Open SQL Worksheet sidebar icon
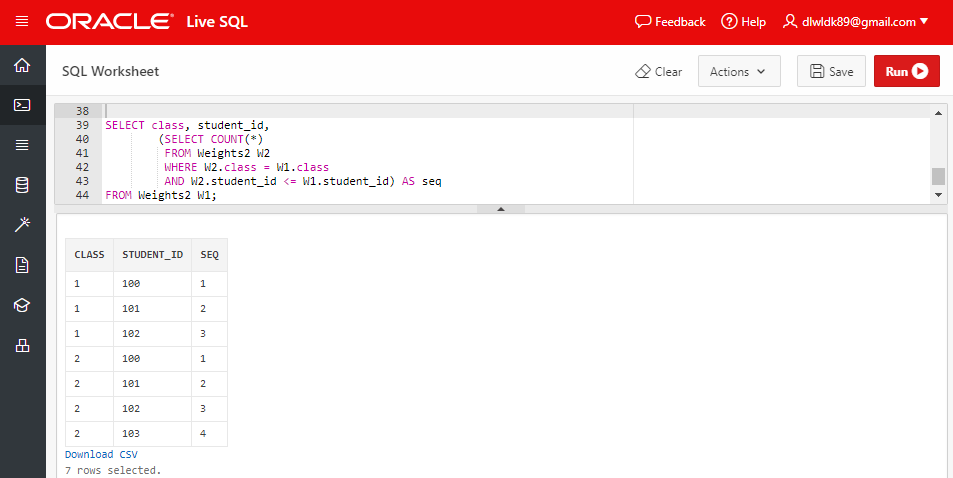Image resolution: width=953 pixels, height=478 pixels. (x=22, y=105)
